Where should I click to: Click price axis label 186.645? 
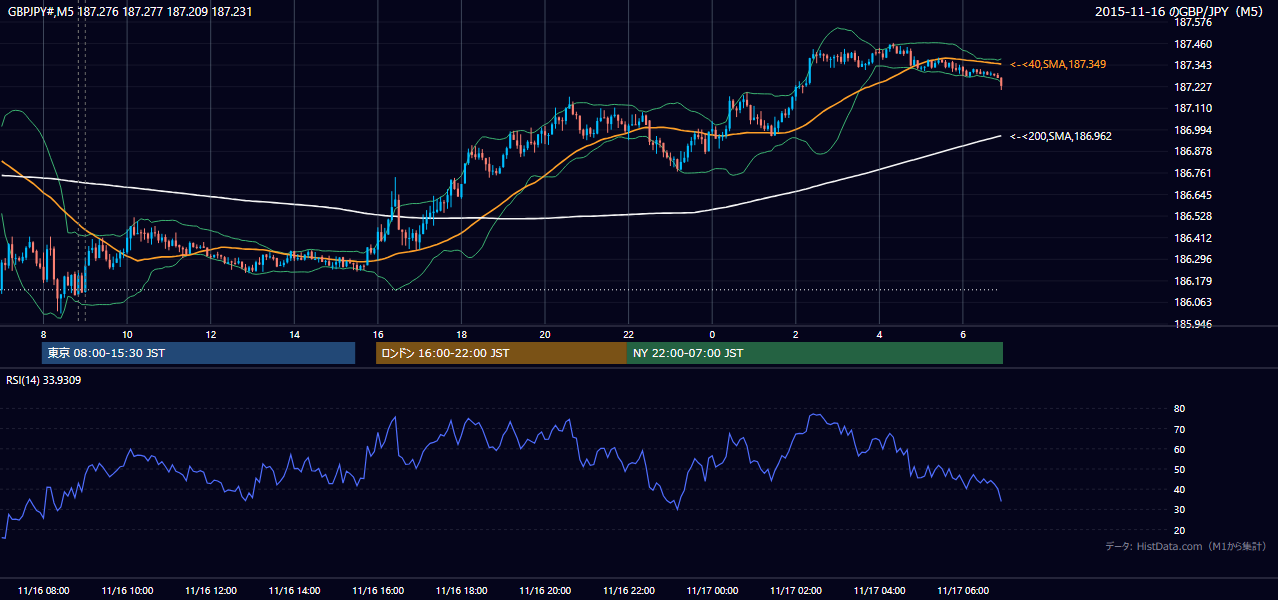pyautogui.click(x=1194, y=195)
